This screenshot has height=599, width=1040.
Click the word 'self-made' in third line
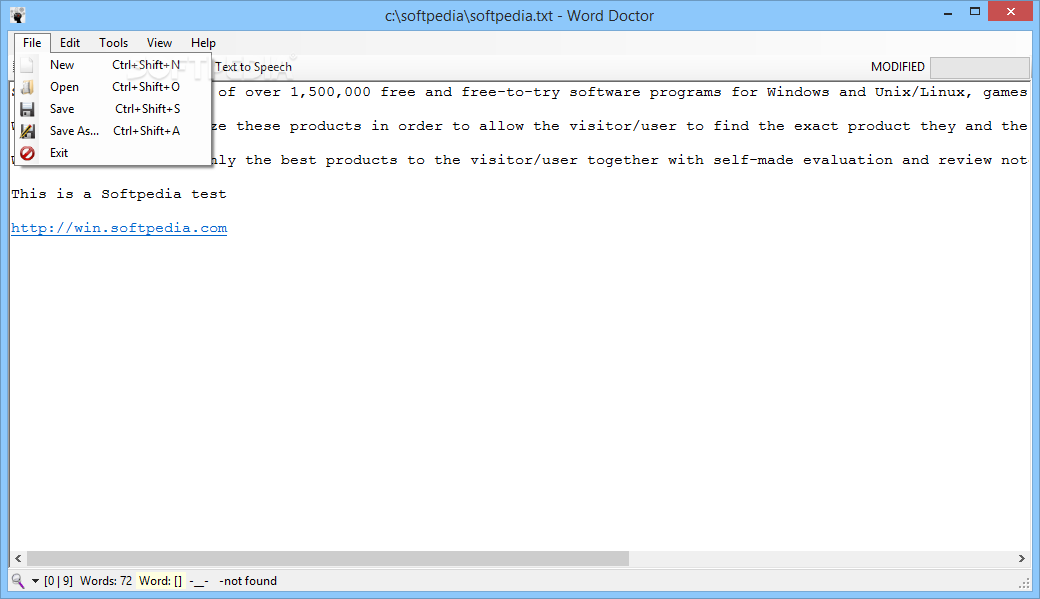click(753, 160)
